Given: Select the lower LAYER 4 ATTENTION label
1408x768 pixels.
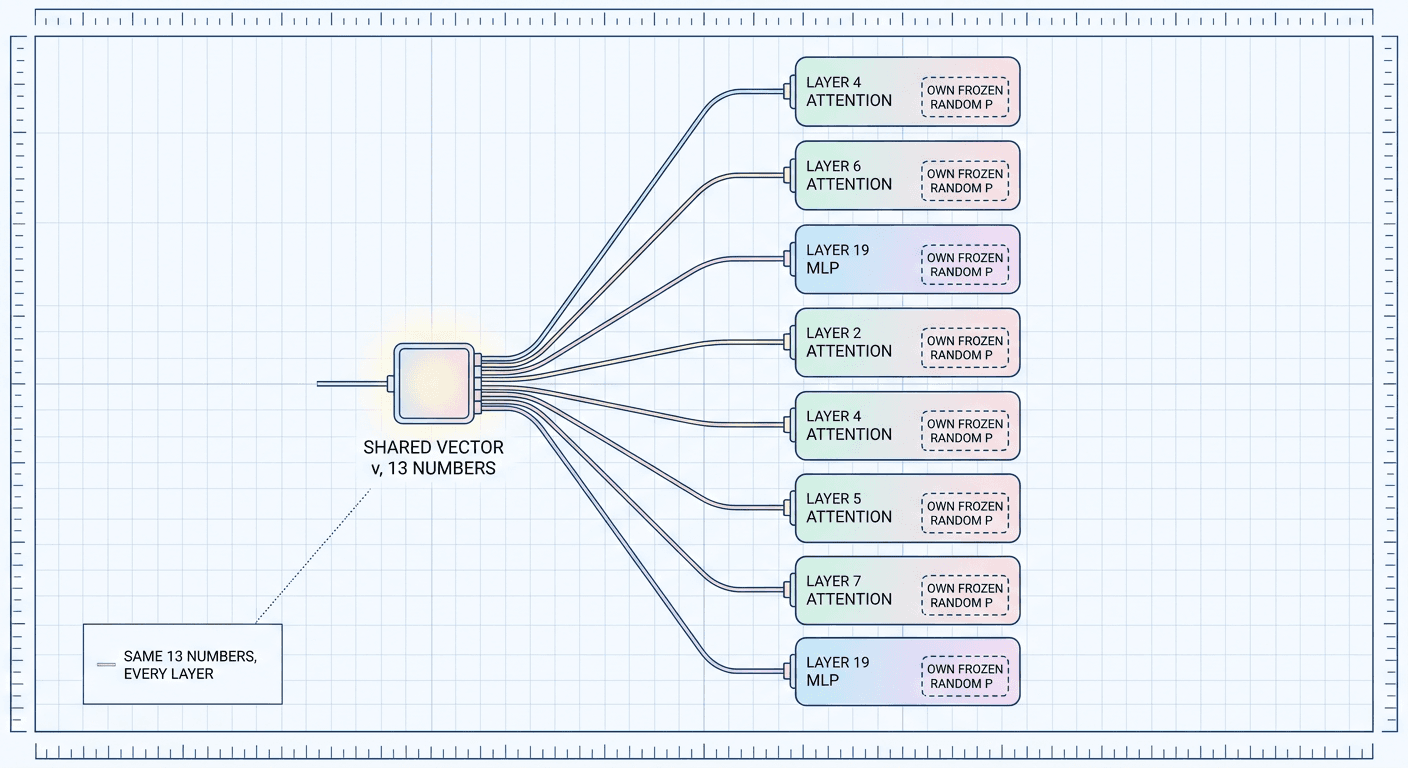Looking at the screenshot, I should 849,425.
